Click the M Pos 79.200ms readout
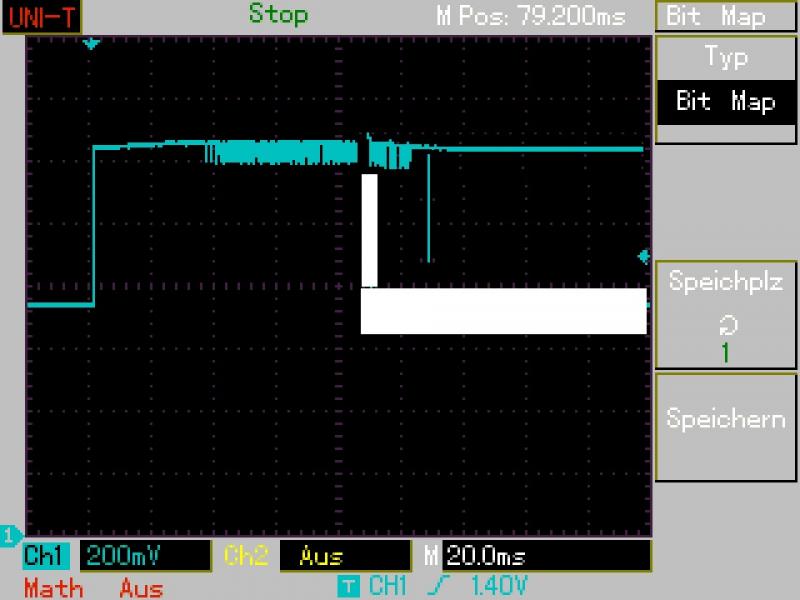This screenshot has width=800, height=600. coord(530,17)
